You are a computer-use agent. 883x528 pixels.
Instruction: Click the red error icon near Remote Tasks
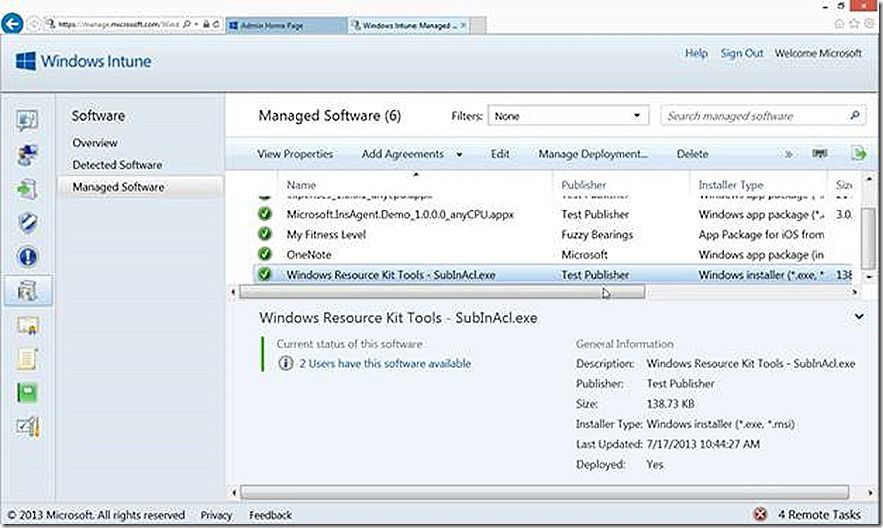[x=760, y=514]
